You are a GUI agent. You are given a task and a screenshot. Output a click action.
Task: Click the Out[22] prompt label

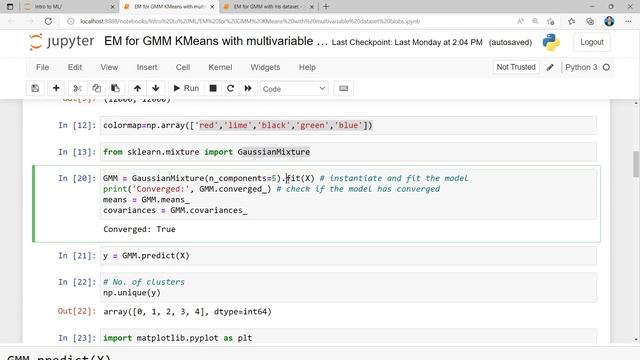coord(77,311)
